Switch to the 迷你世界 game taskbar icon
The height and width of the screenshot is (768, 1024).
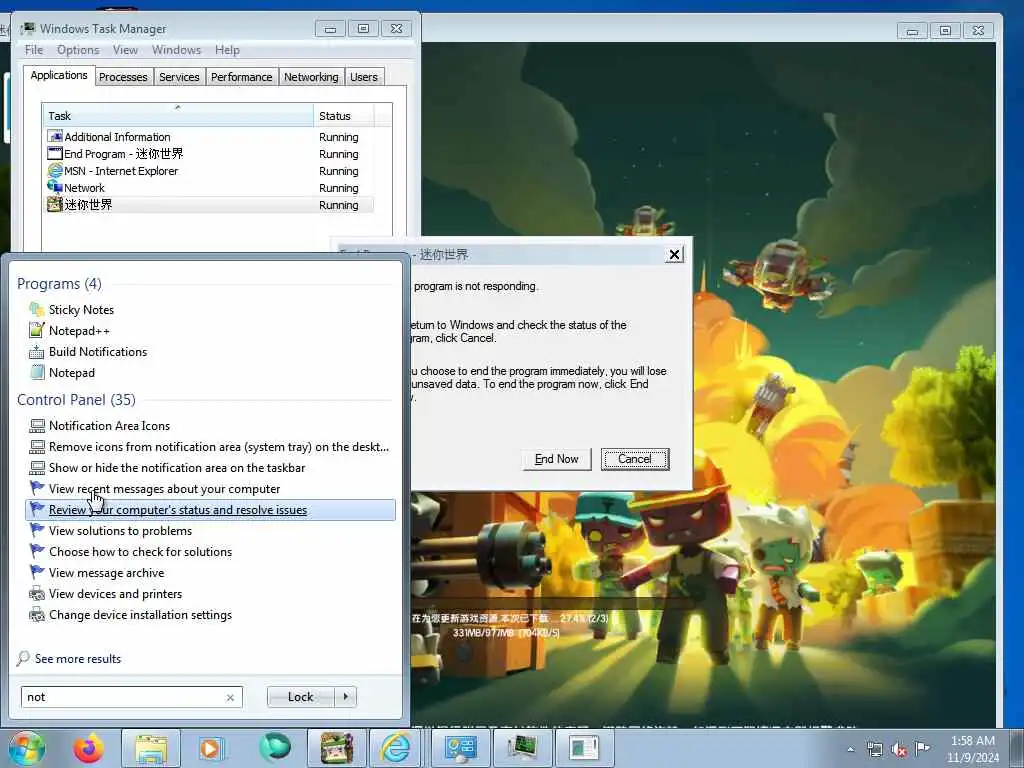pyautogui.click(x=337, y=748)
